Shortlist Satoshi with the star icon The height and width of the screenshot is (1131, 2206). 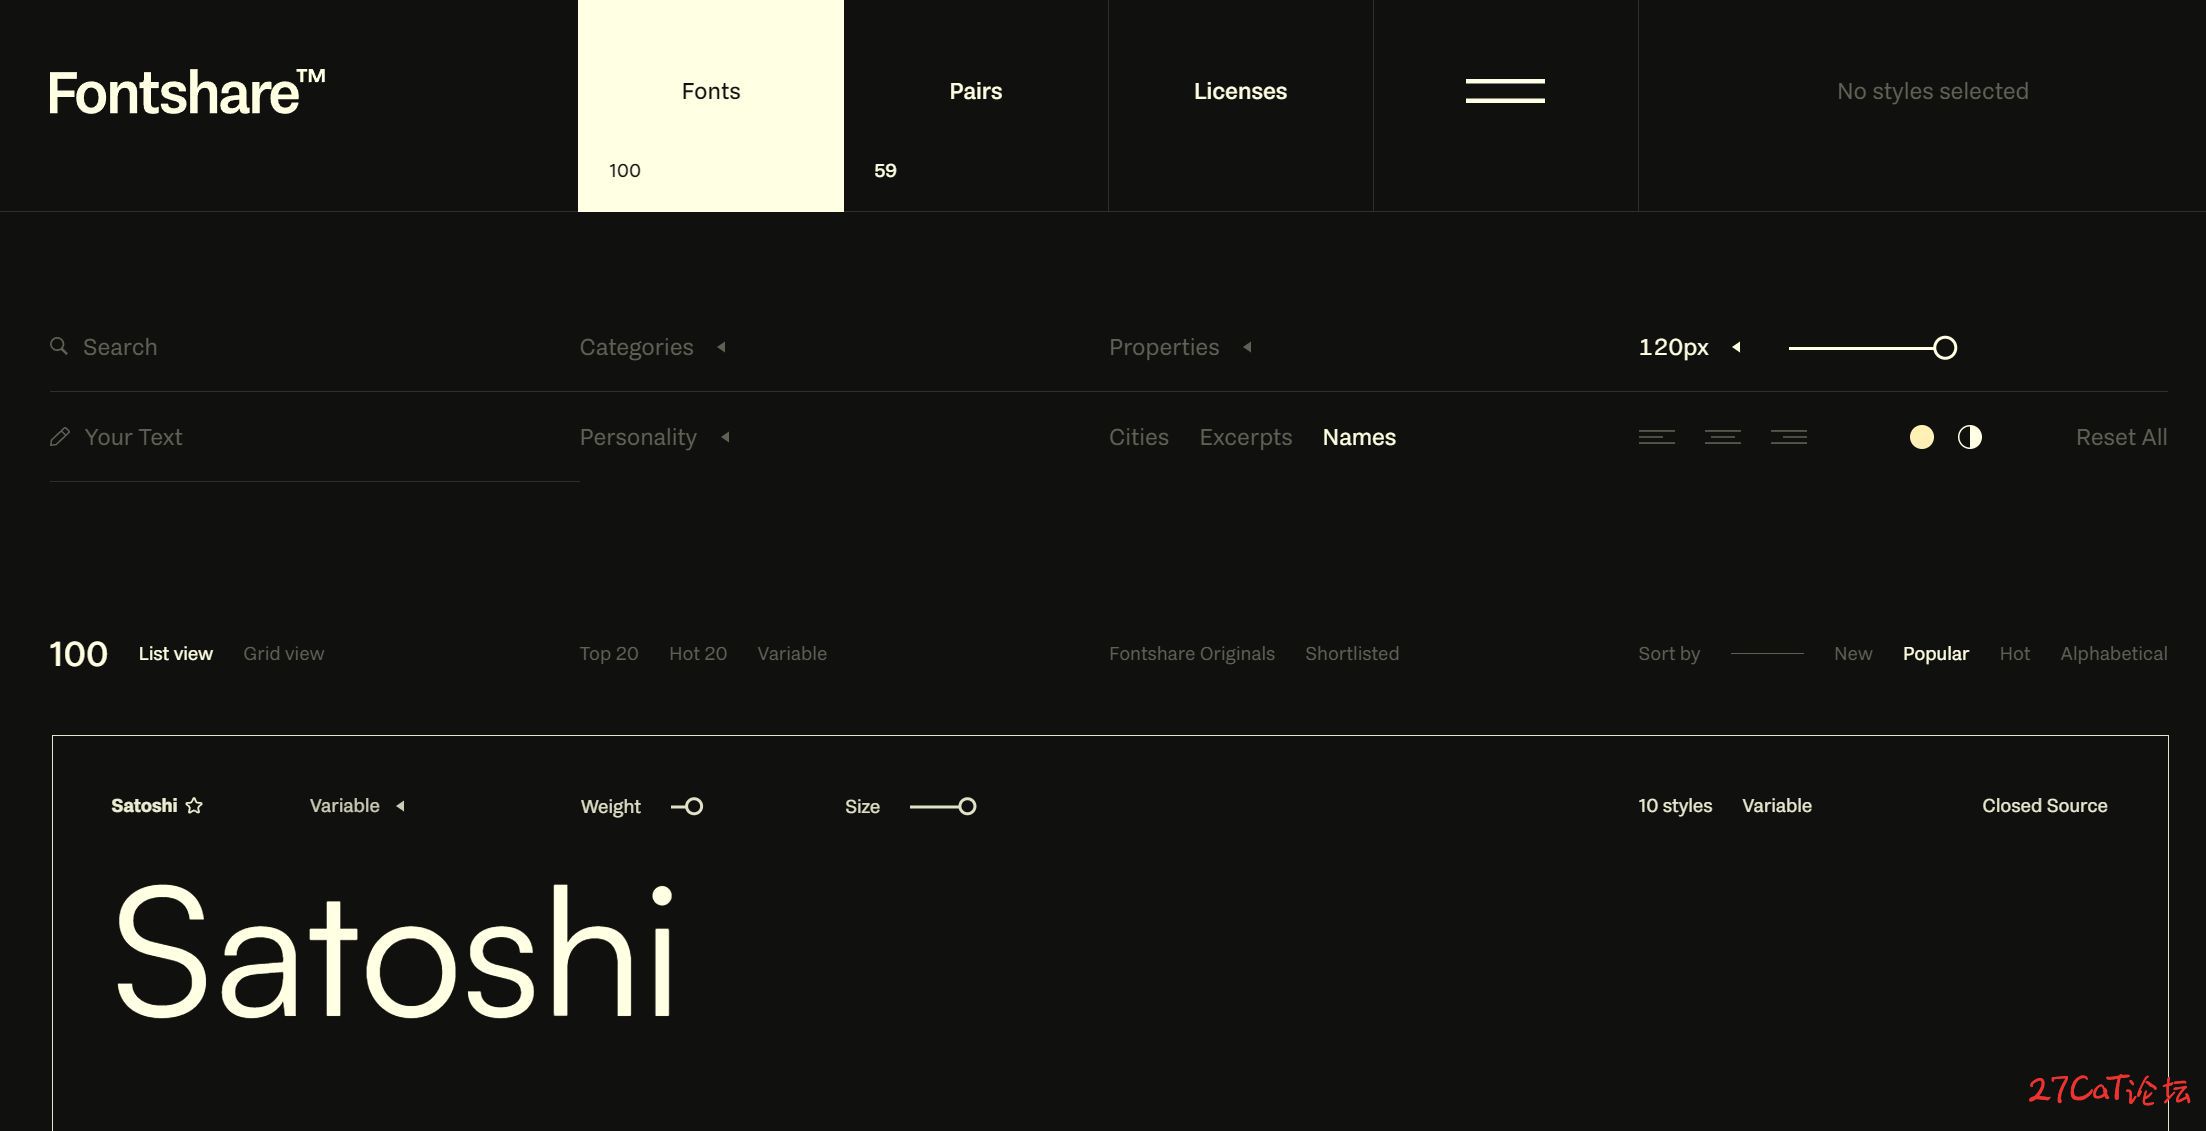194,805
